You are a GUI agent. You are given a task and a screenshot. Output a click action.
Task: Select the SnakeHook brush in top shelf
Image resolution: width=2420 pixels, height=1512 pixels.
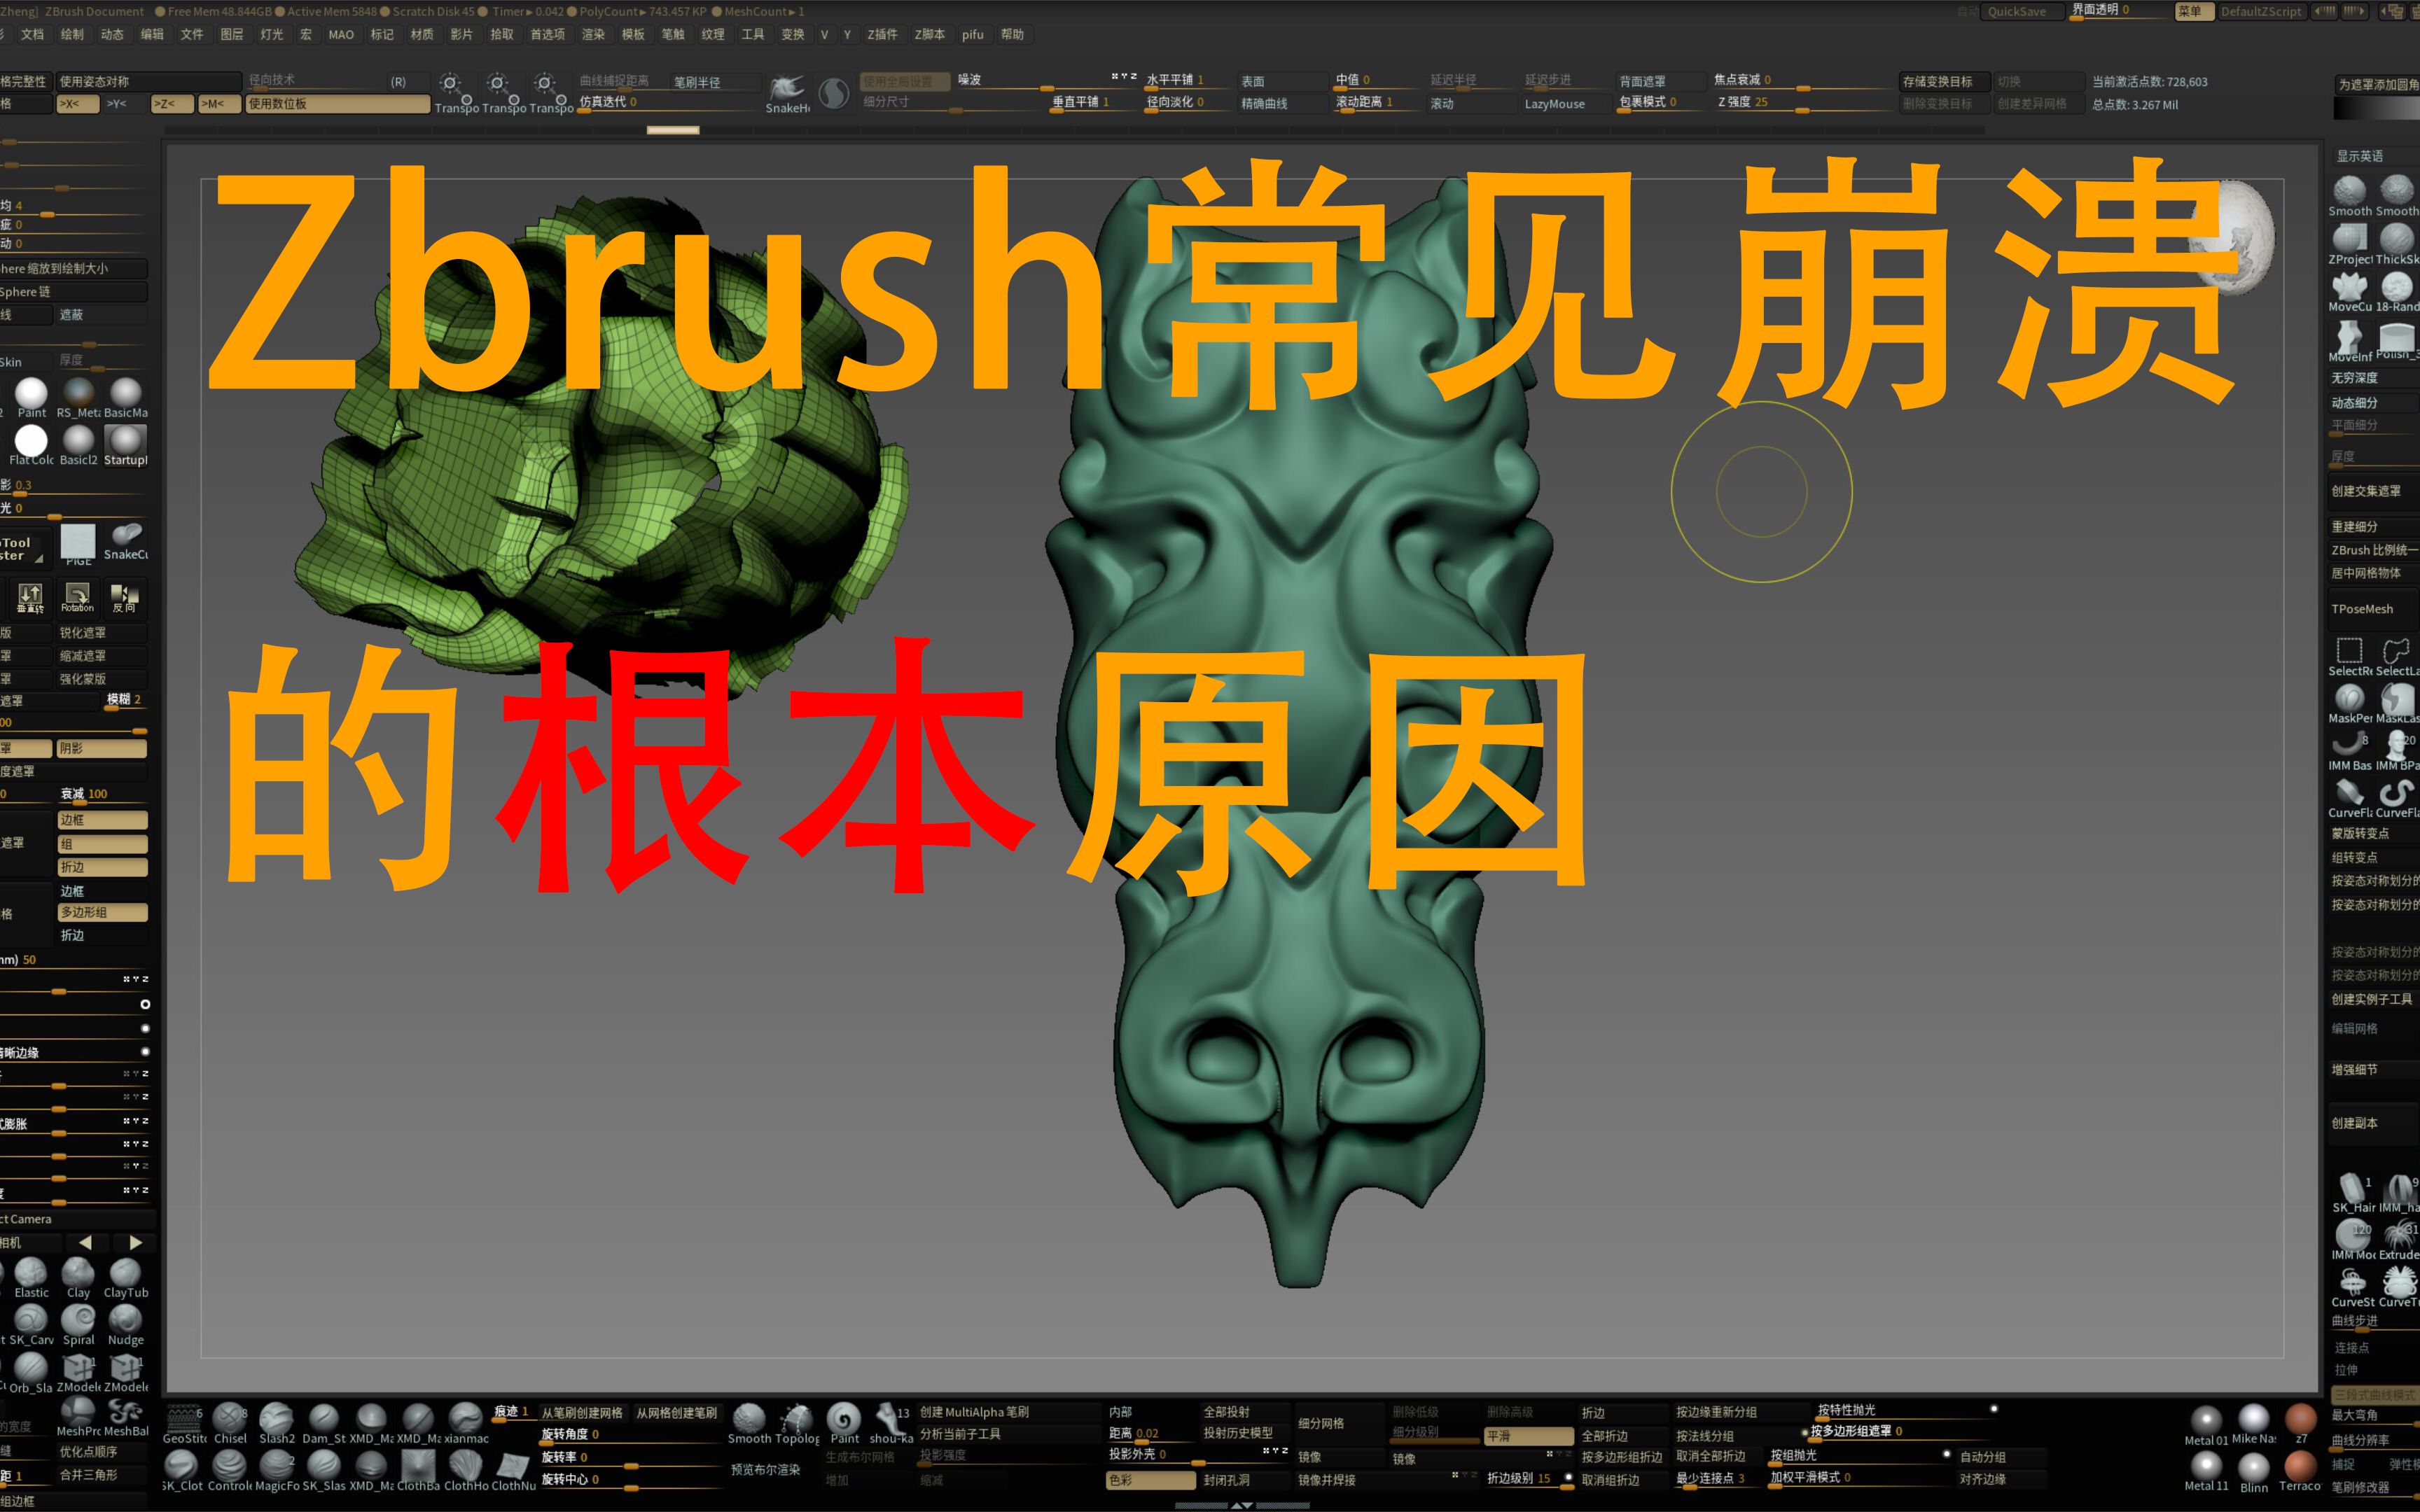pos(787,93)
